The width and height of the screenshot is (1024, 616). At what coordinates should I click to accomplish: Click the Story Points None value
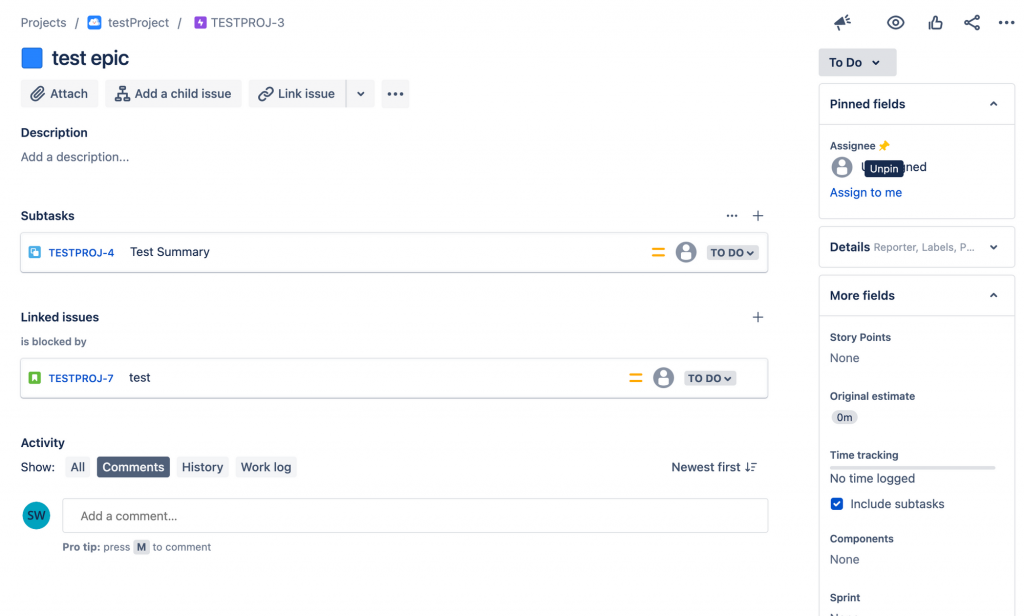click(844, 358)
